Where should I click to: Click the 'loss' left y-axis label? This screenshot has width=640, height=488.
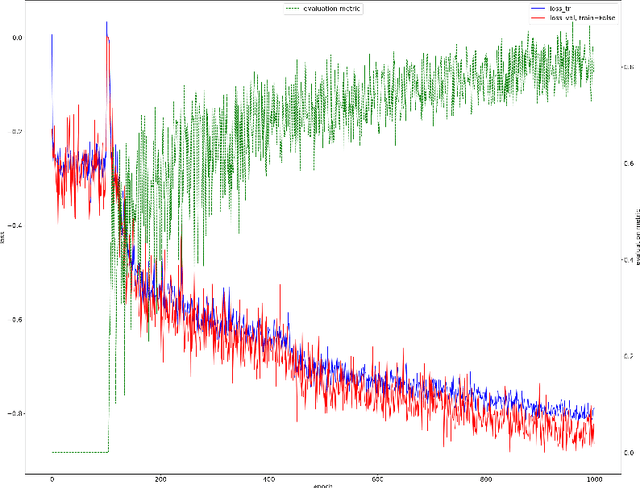point(2,237)
